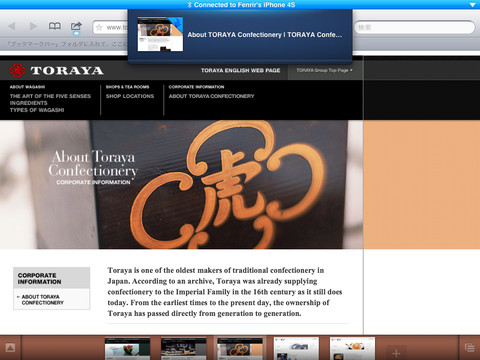Click the Toraya red logo emblem
This screenshot has width=480, height=360.
tap(17, 70)
